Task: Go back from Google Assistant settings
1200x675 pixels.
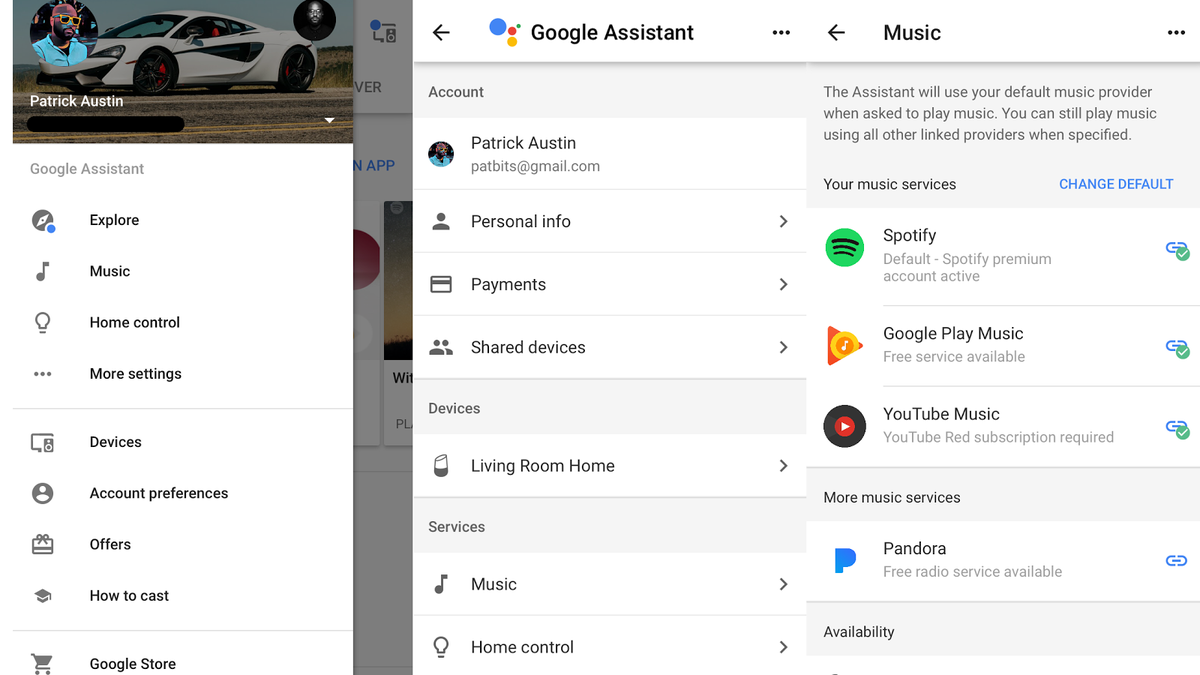Action: tap(441, 33)
